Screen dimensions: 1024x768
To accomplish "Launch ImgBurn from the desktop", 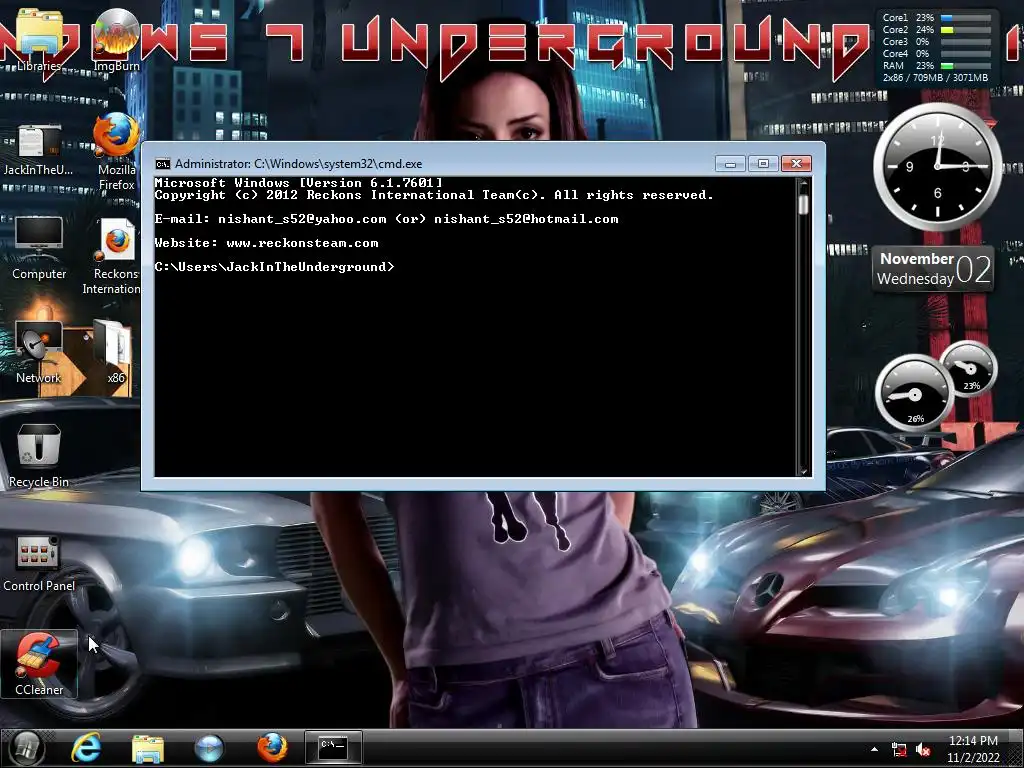I will pyautogui.click(x=116, y=39).
